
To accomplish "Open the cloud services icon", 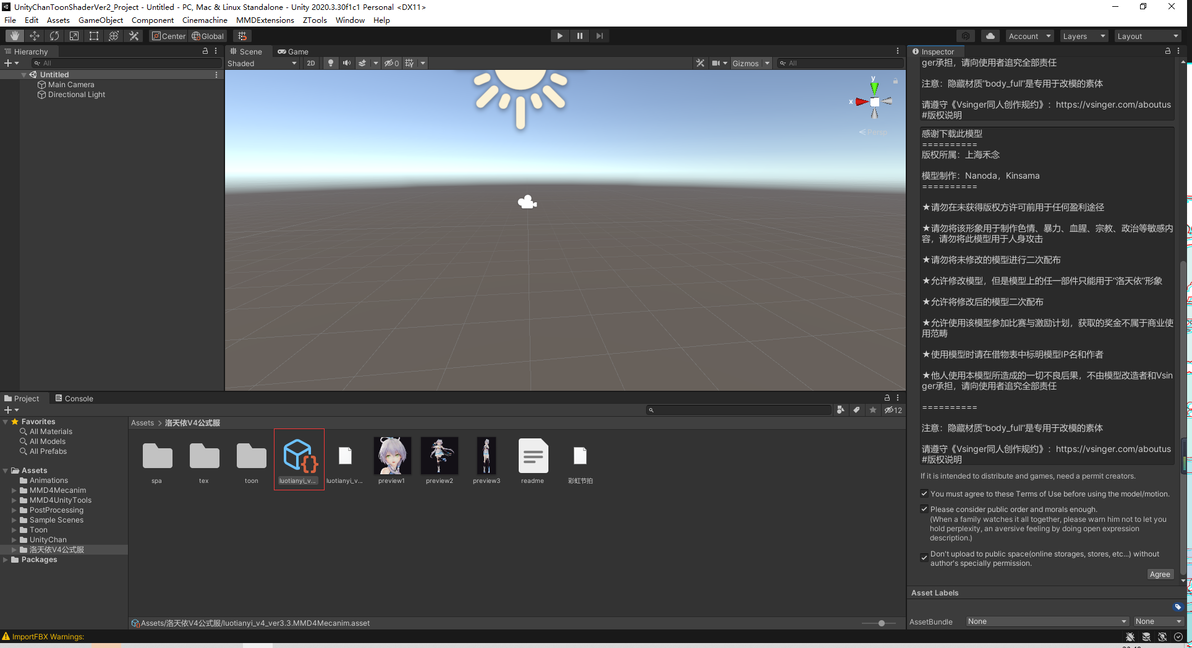I will click(x=990, y=36).
